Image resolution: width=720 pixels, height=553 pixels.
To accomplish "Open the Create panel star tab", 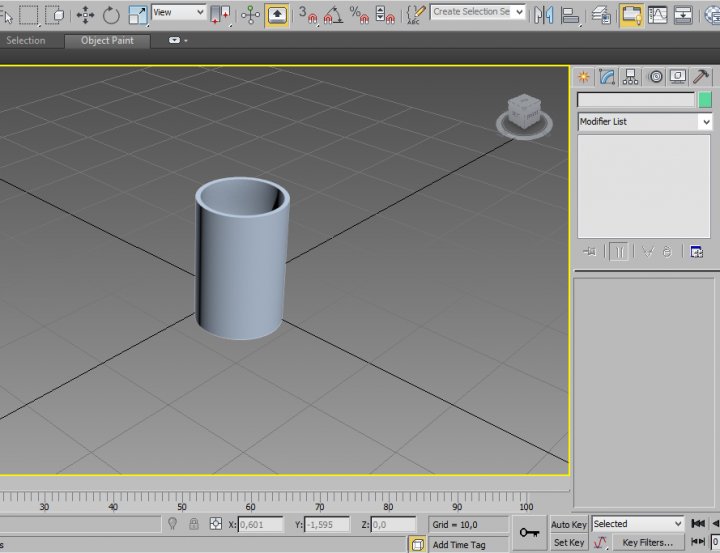I will pyautogui.click(x=585, y=77).
